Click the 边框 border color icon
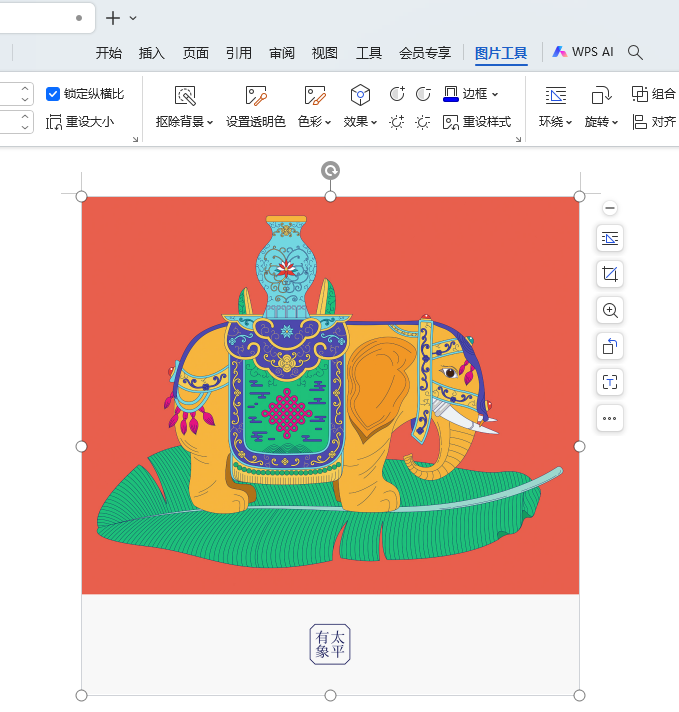Screen dimensions: 679x712 click(451, 94)
